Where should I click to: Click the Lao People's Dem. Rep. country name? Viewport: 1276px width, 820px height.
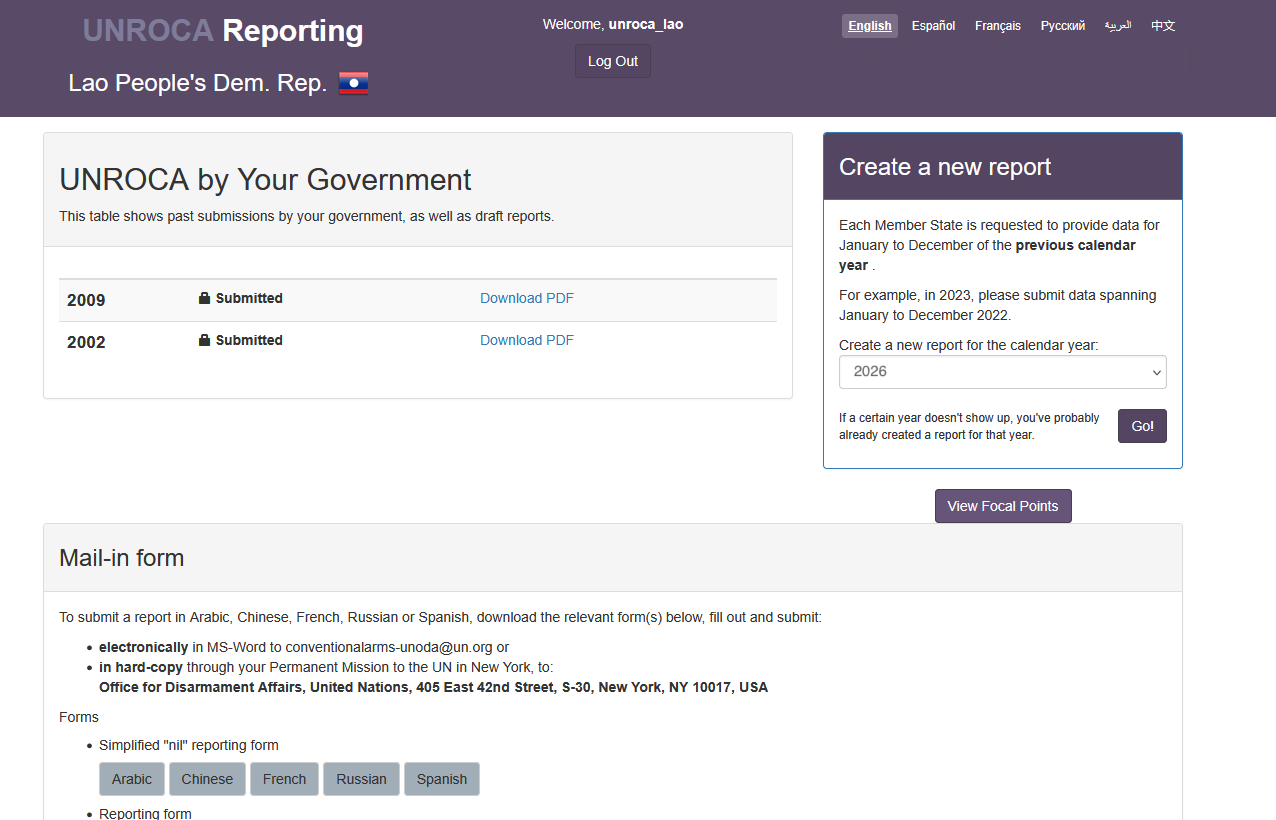pos(198,84)
